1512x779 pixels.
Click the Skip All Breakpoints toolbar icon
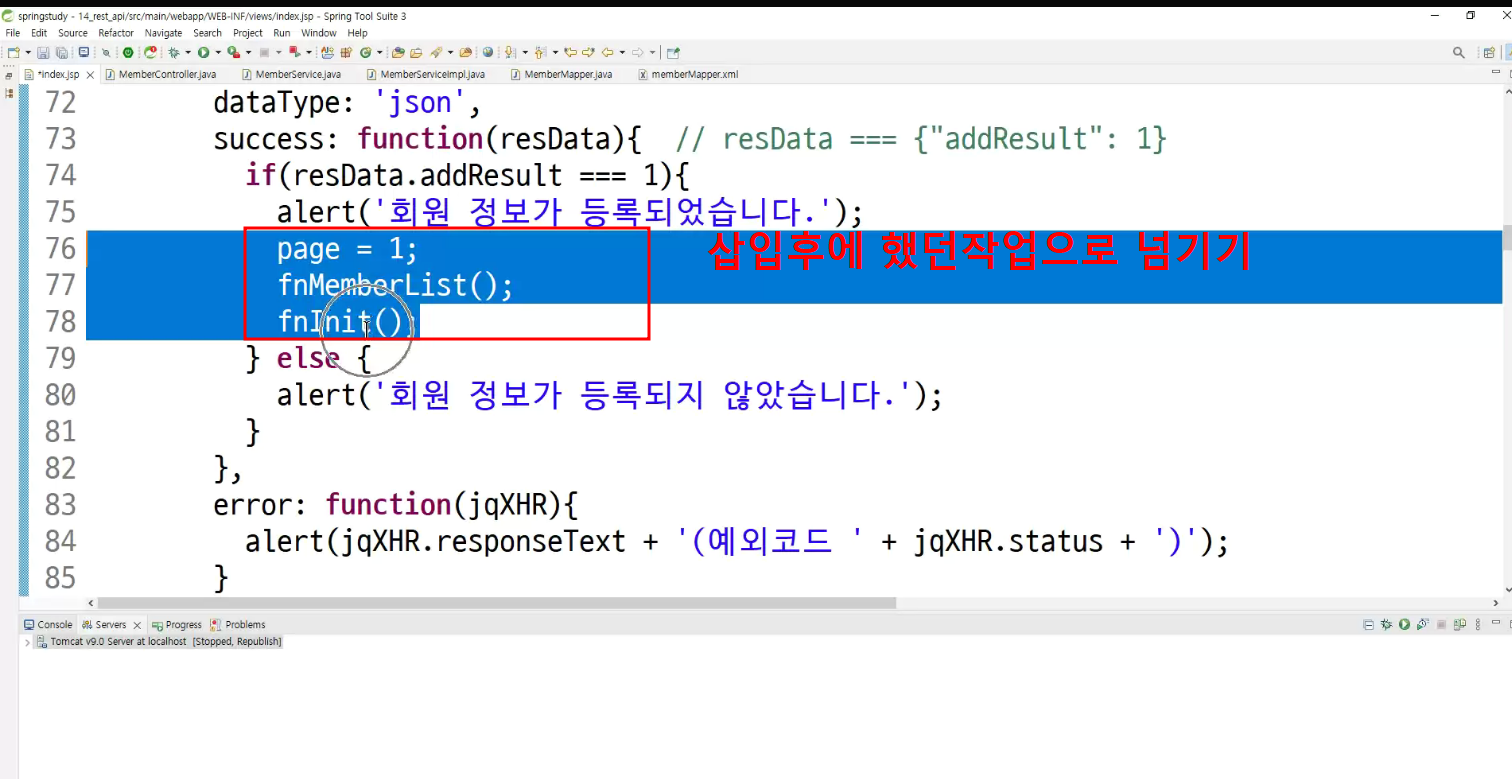[x=105, y=53]
